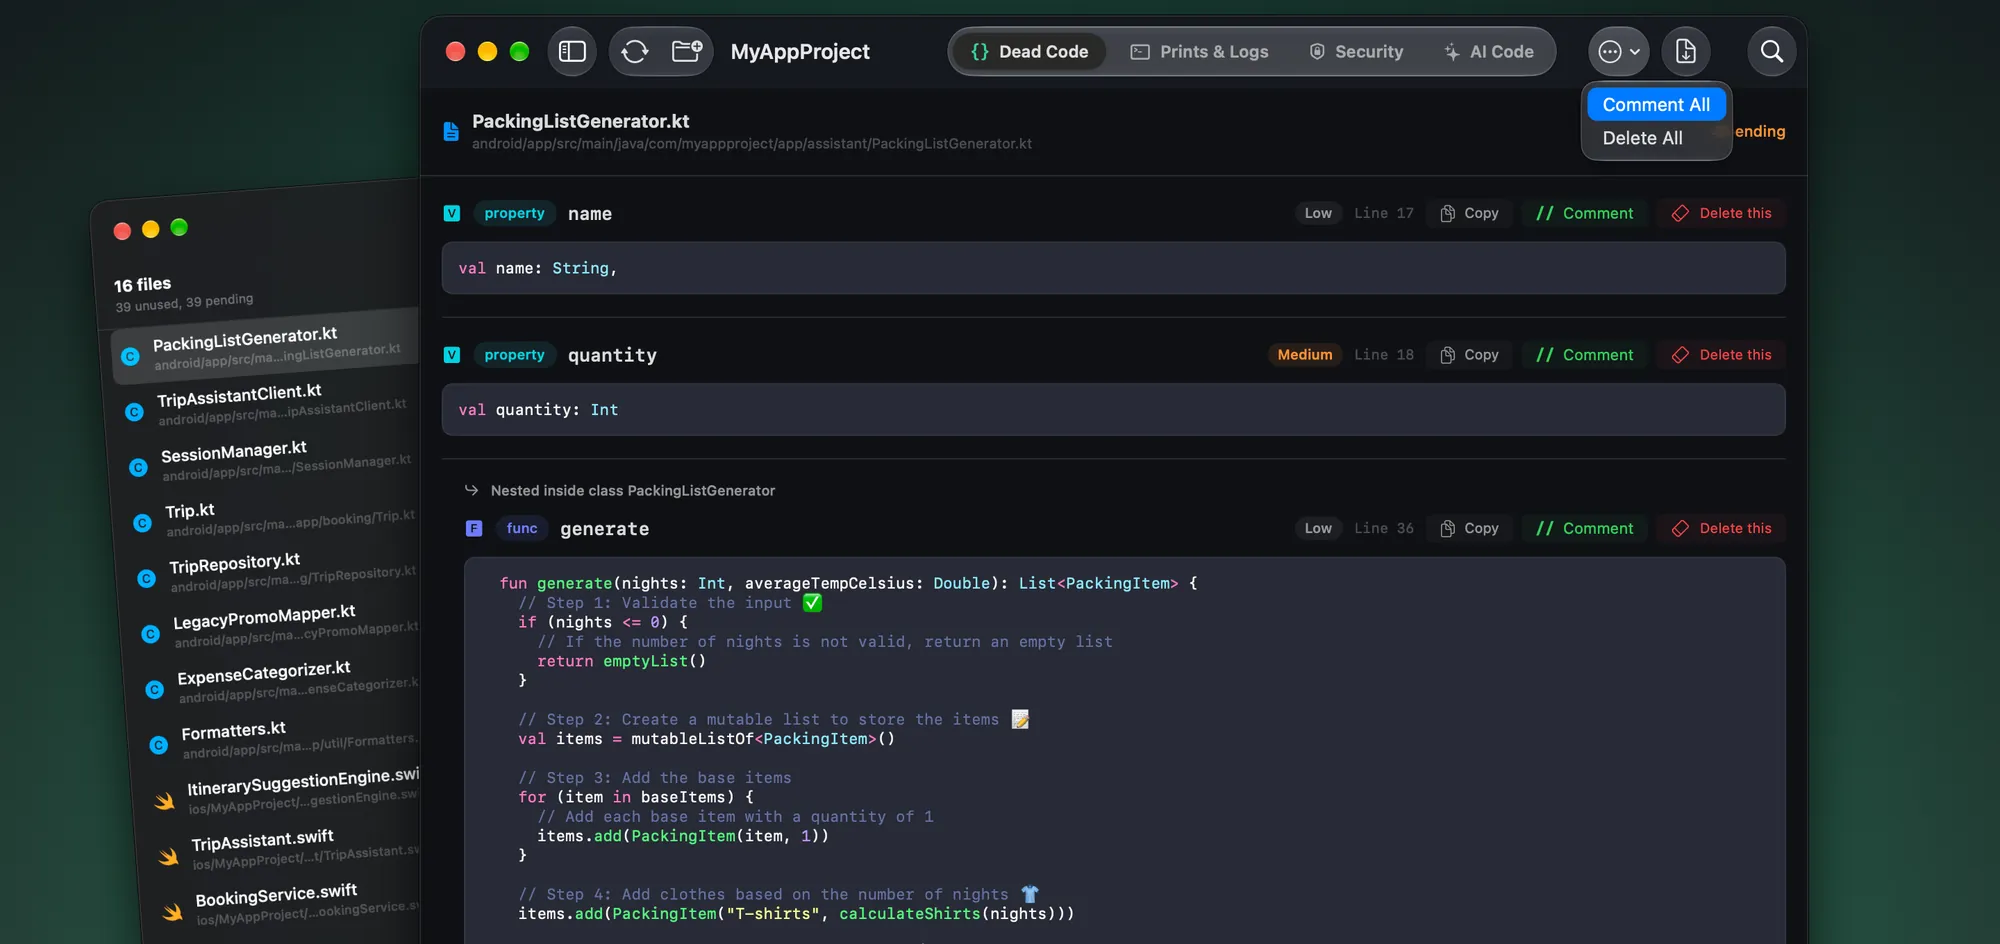Copy the name property code
The width and height of the screenshot is (2000, 944).
tap(1469, 213)
